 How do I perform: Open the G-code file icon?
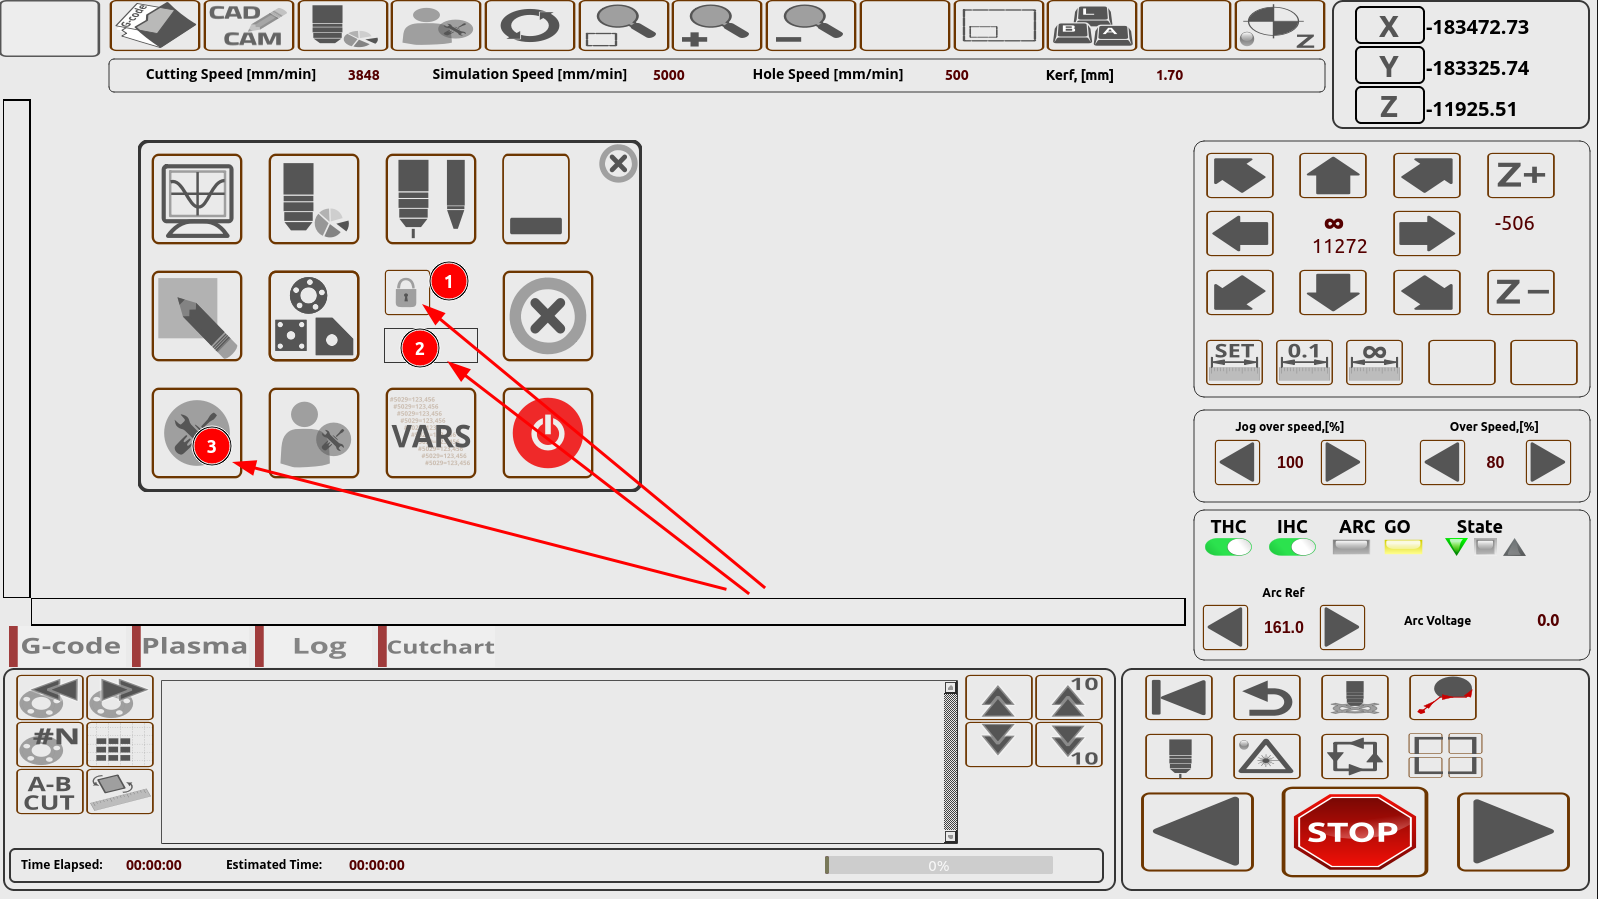tap(154, 25)
